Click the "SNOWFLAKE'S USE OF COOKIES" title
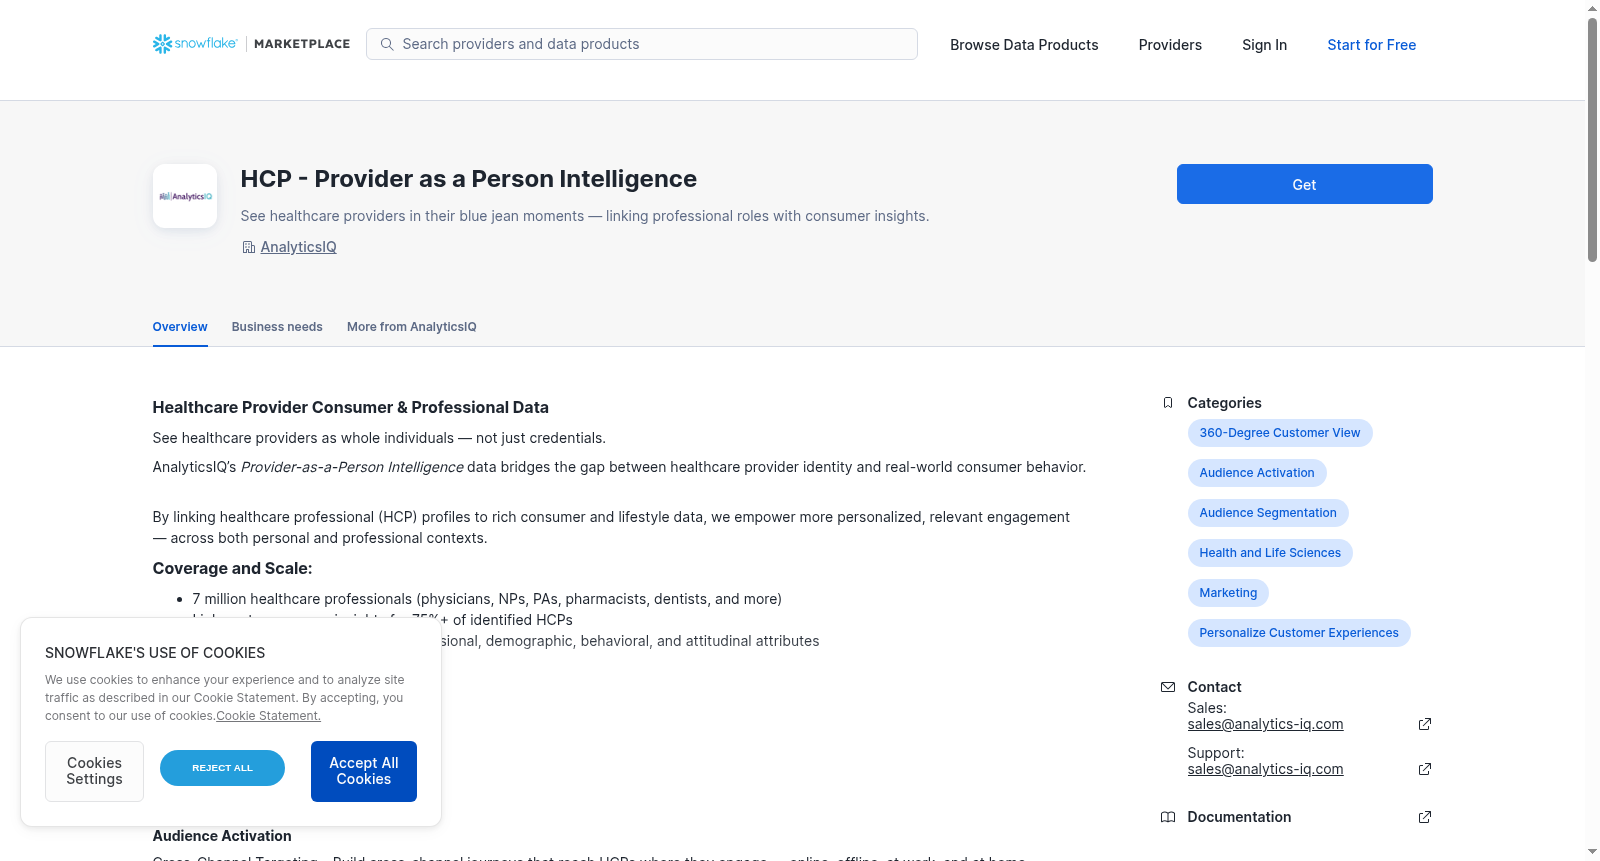The width and height of the screenshot is (1600, 861). (x=155, y=653)
